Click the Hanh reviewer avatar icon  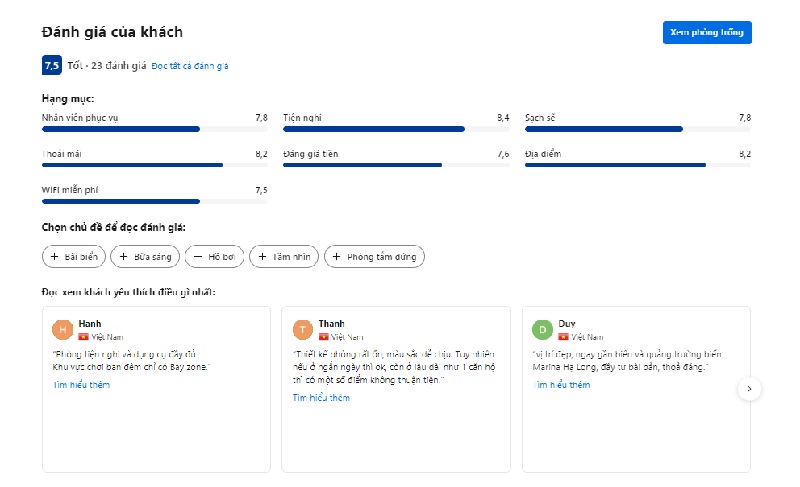click(x=62, y=330)
